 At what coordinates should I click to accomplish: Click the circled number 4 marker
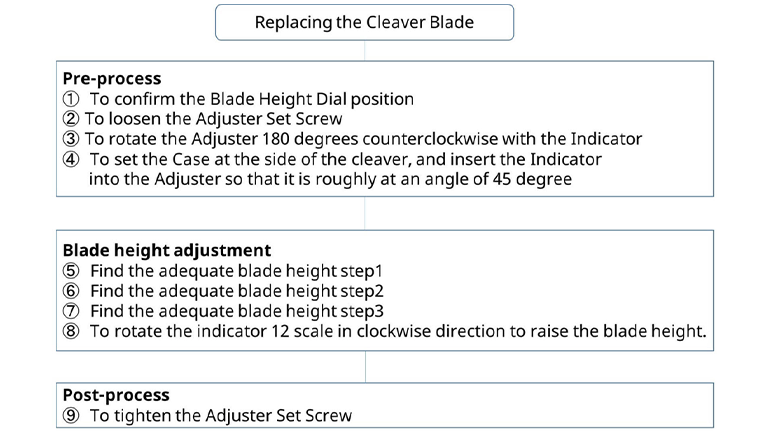tap(70, 159)
